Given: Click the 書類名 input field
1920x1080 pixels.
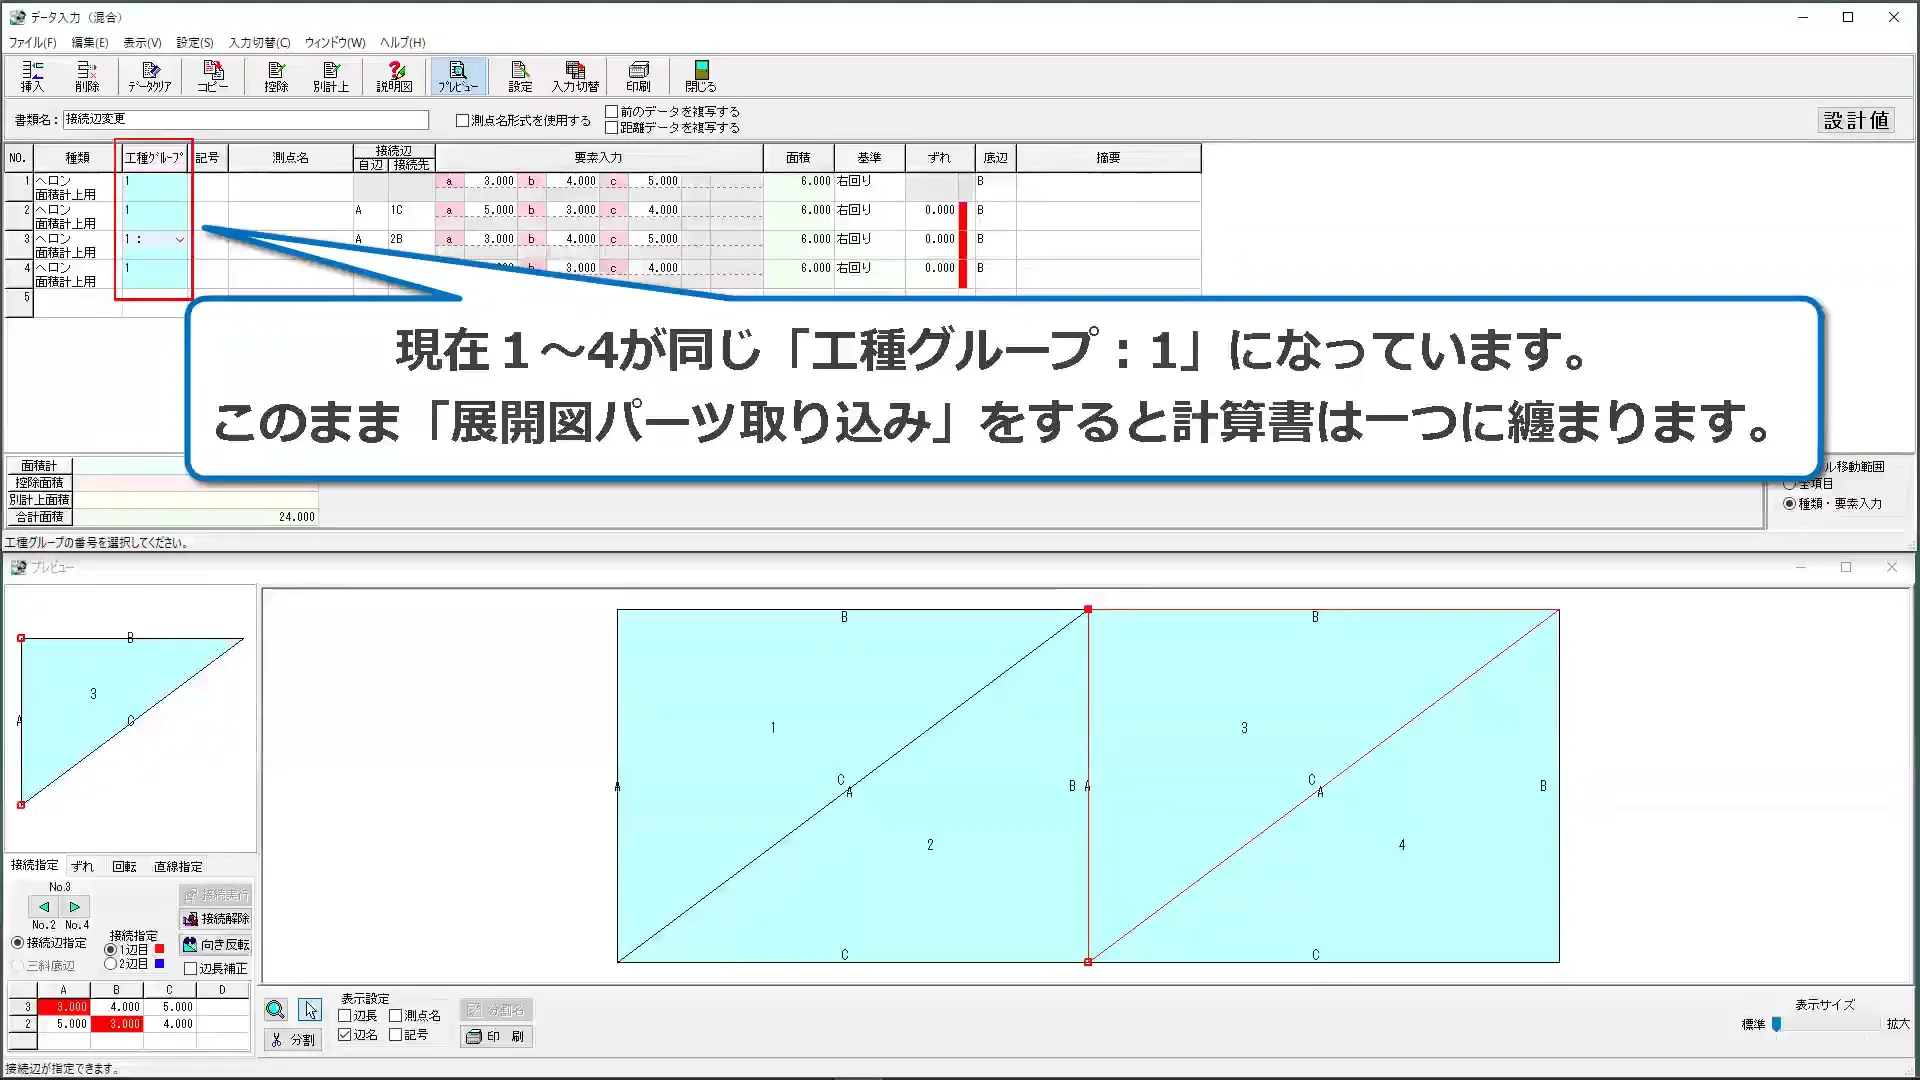Looking at the screenshot, I should (246, 120).
